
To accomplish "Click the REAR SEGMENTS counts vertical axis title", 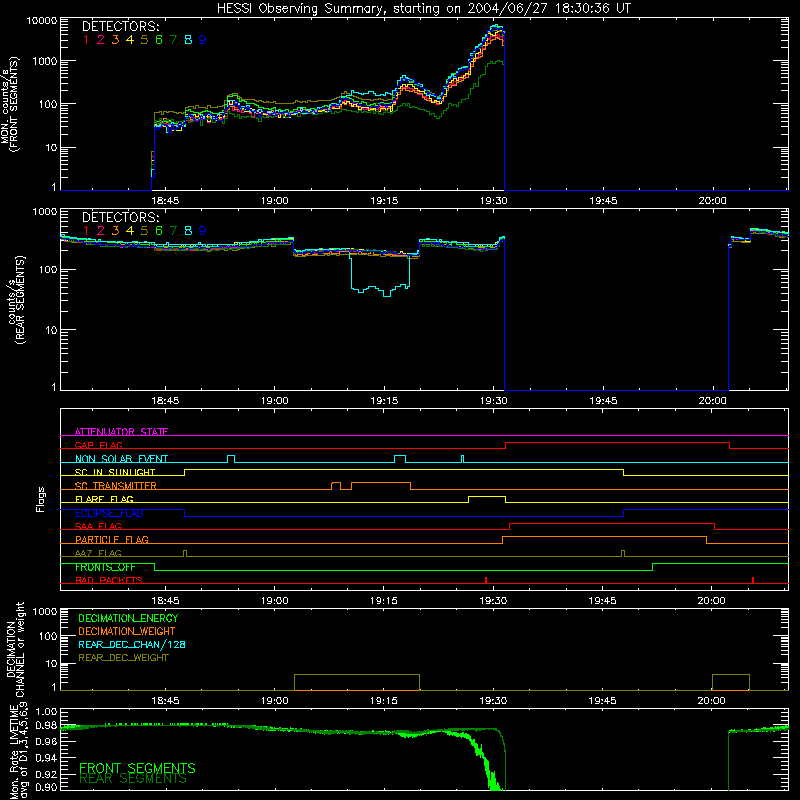I will [16, 300].
